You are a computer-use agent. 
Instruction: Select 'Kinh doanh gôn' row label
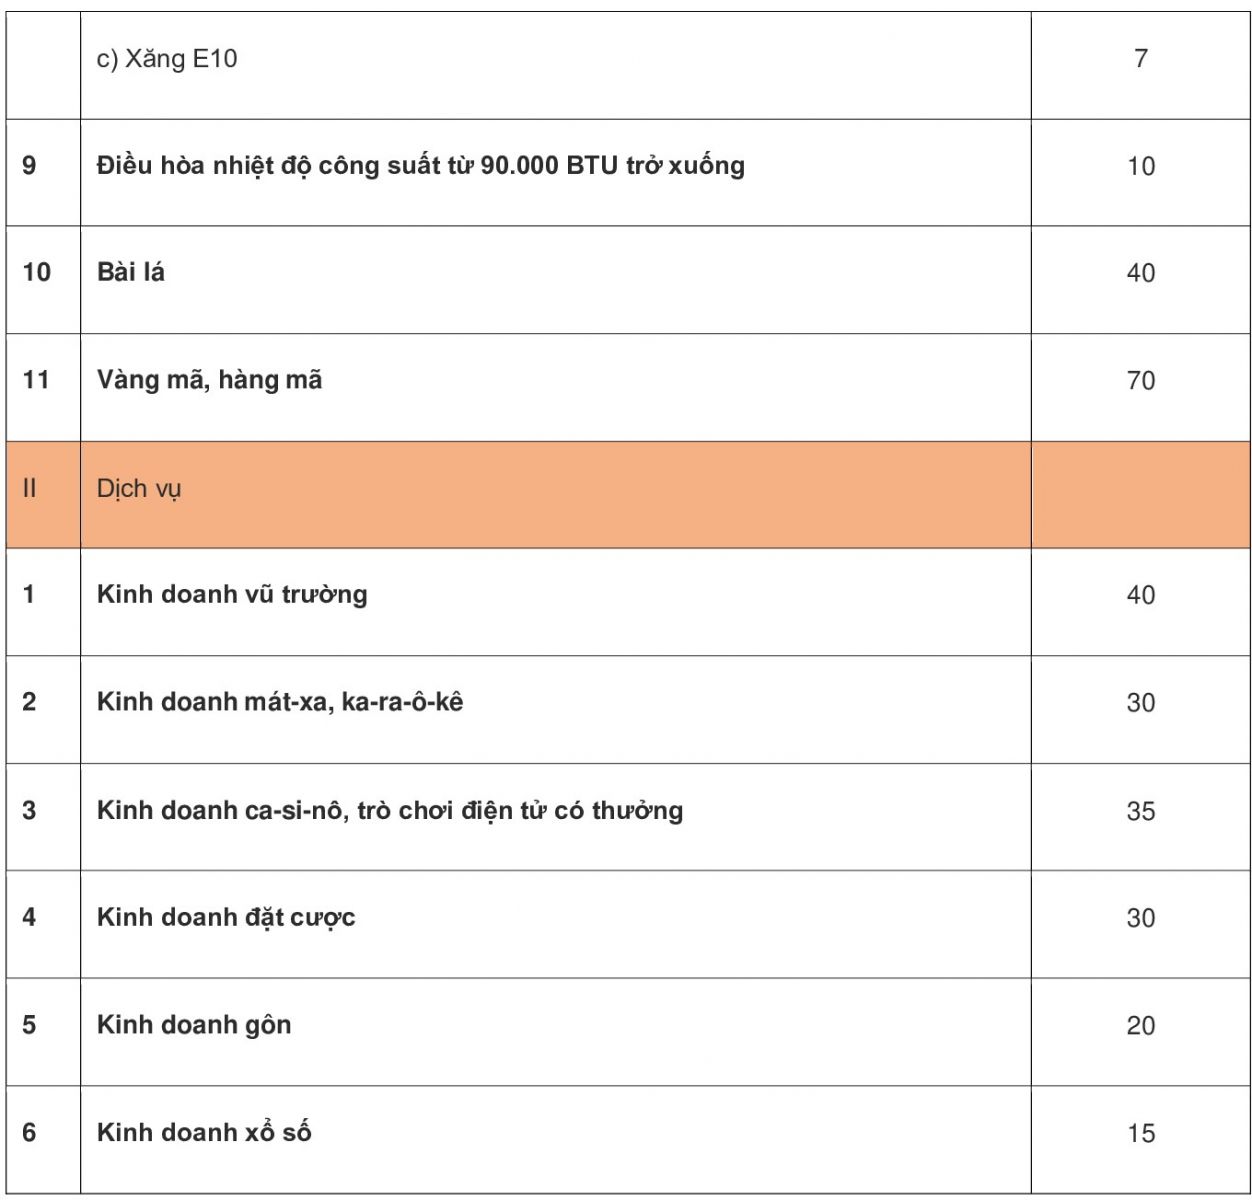click(194, 1025)
